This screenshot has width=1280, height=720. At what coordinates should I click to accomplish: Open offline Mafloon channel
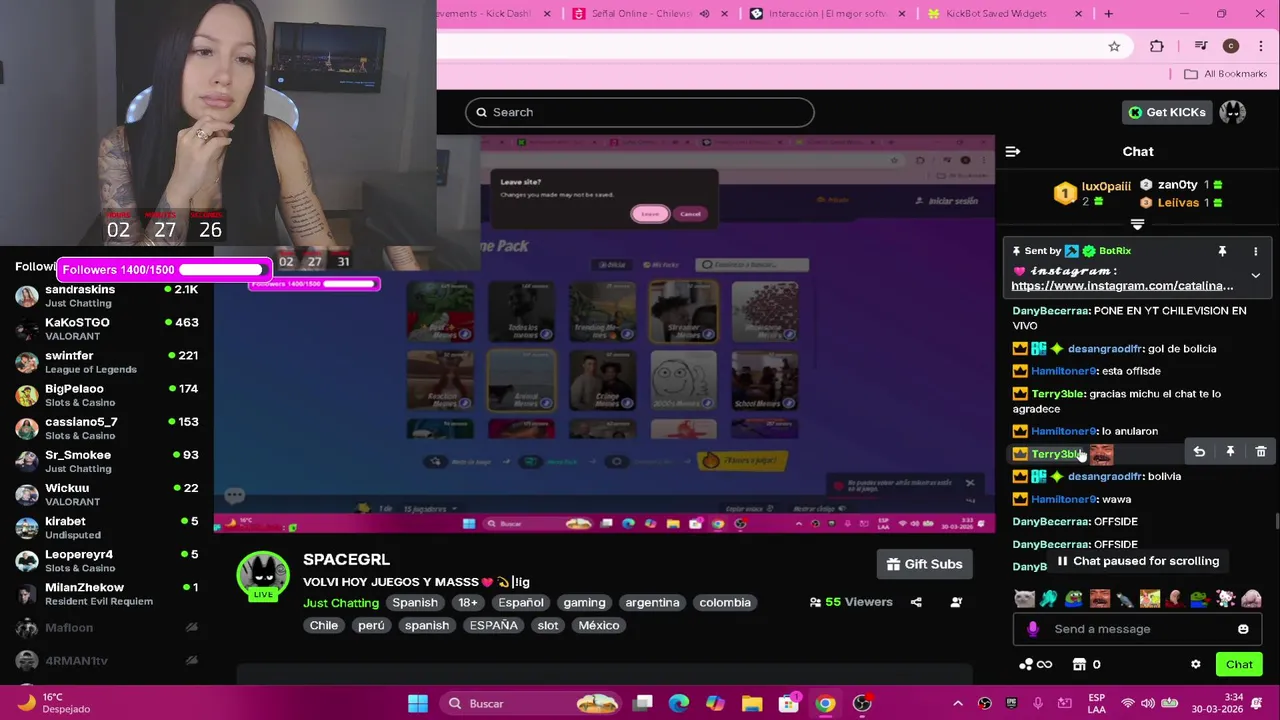point(106,628)
